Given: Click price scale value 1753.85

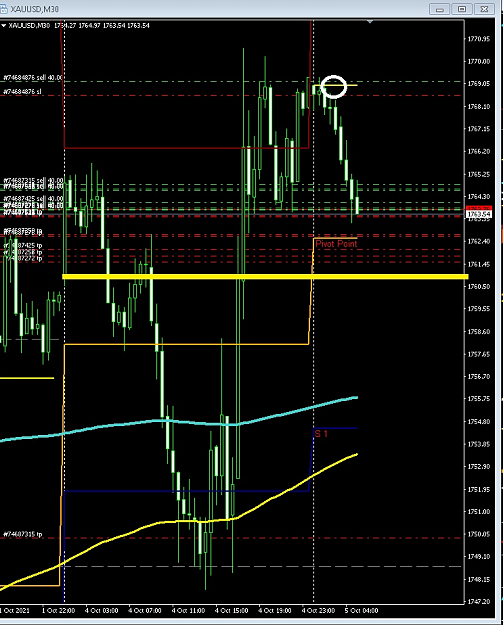Looking at the screenshot, I should (x=479, y=444).
